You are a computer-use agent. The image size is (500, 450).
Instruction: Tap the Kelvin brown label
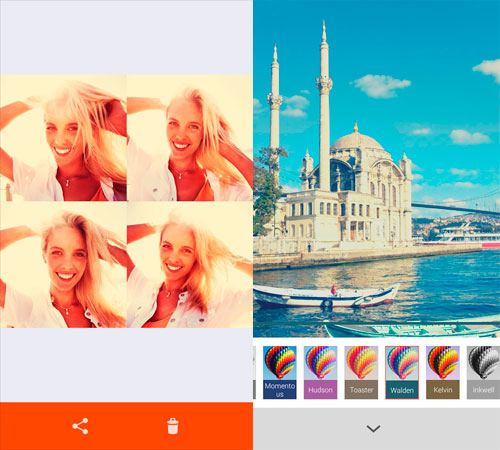tap(443, 390)
